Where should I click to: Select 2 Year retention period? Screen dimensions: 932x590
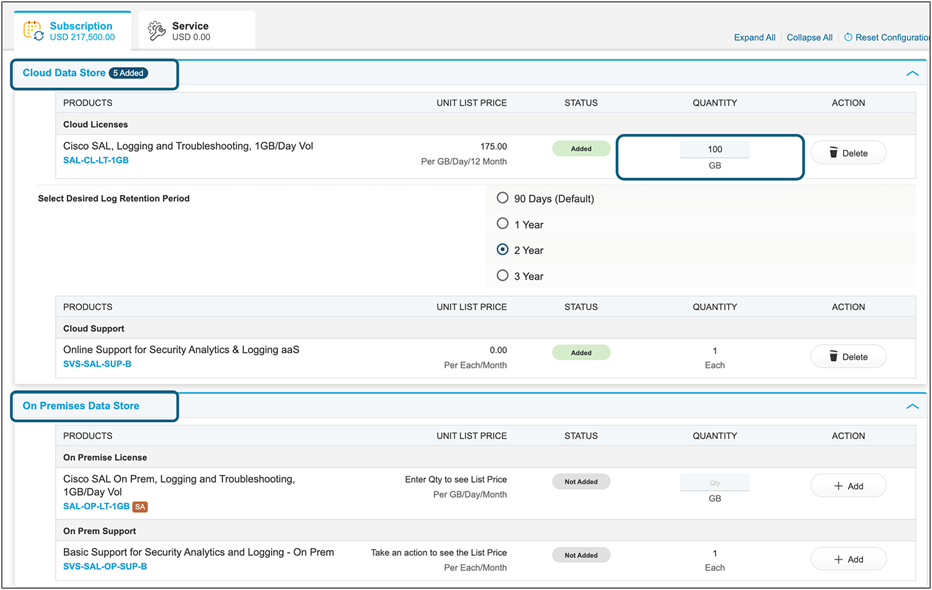coord(503,250)
